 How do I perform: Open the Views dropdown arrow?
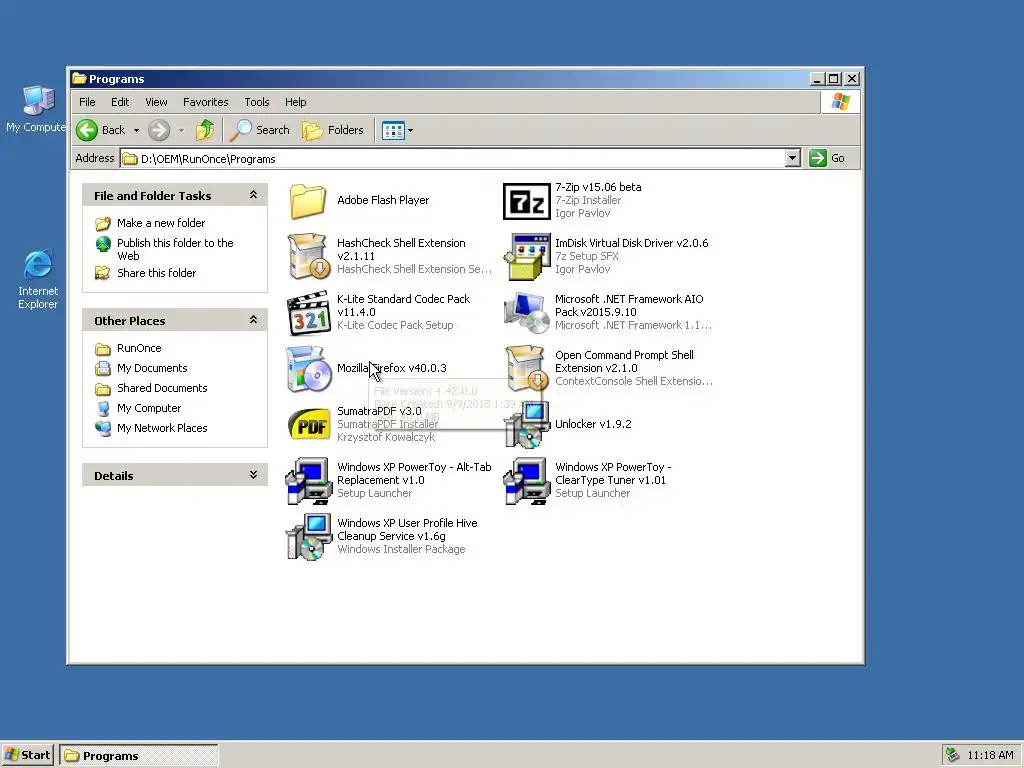click(411, 131)
